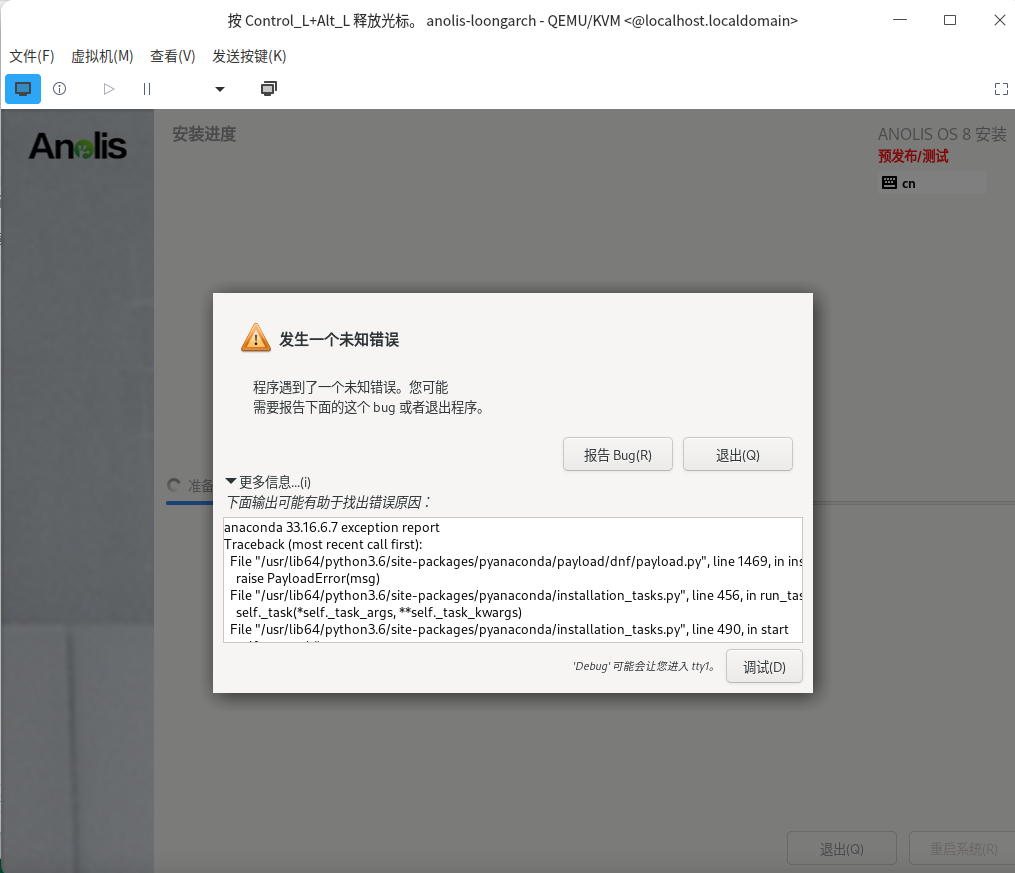Image resolution: width=1015 pixels, height=873 pixels.
Task: Open the 查看(V) menu
Action: coord(172,56)
